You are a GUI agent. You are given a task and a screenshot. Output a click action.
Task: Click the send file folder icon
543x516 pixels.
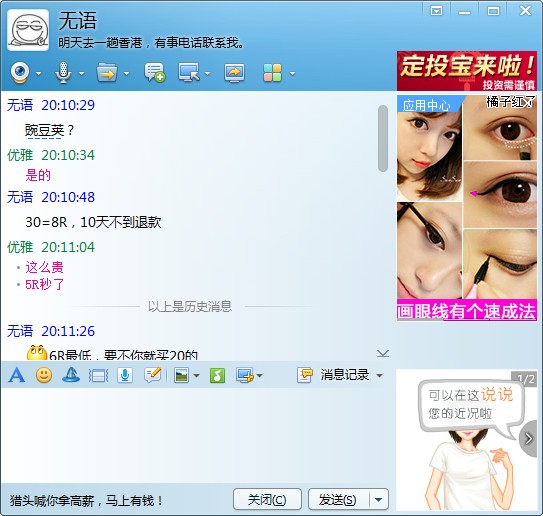(x=107, y=73)
